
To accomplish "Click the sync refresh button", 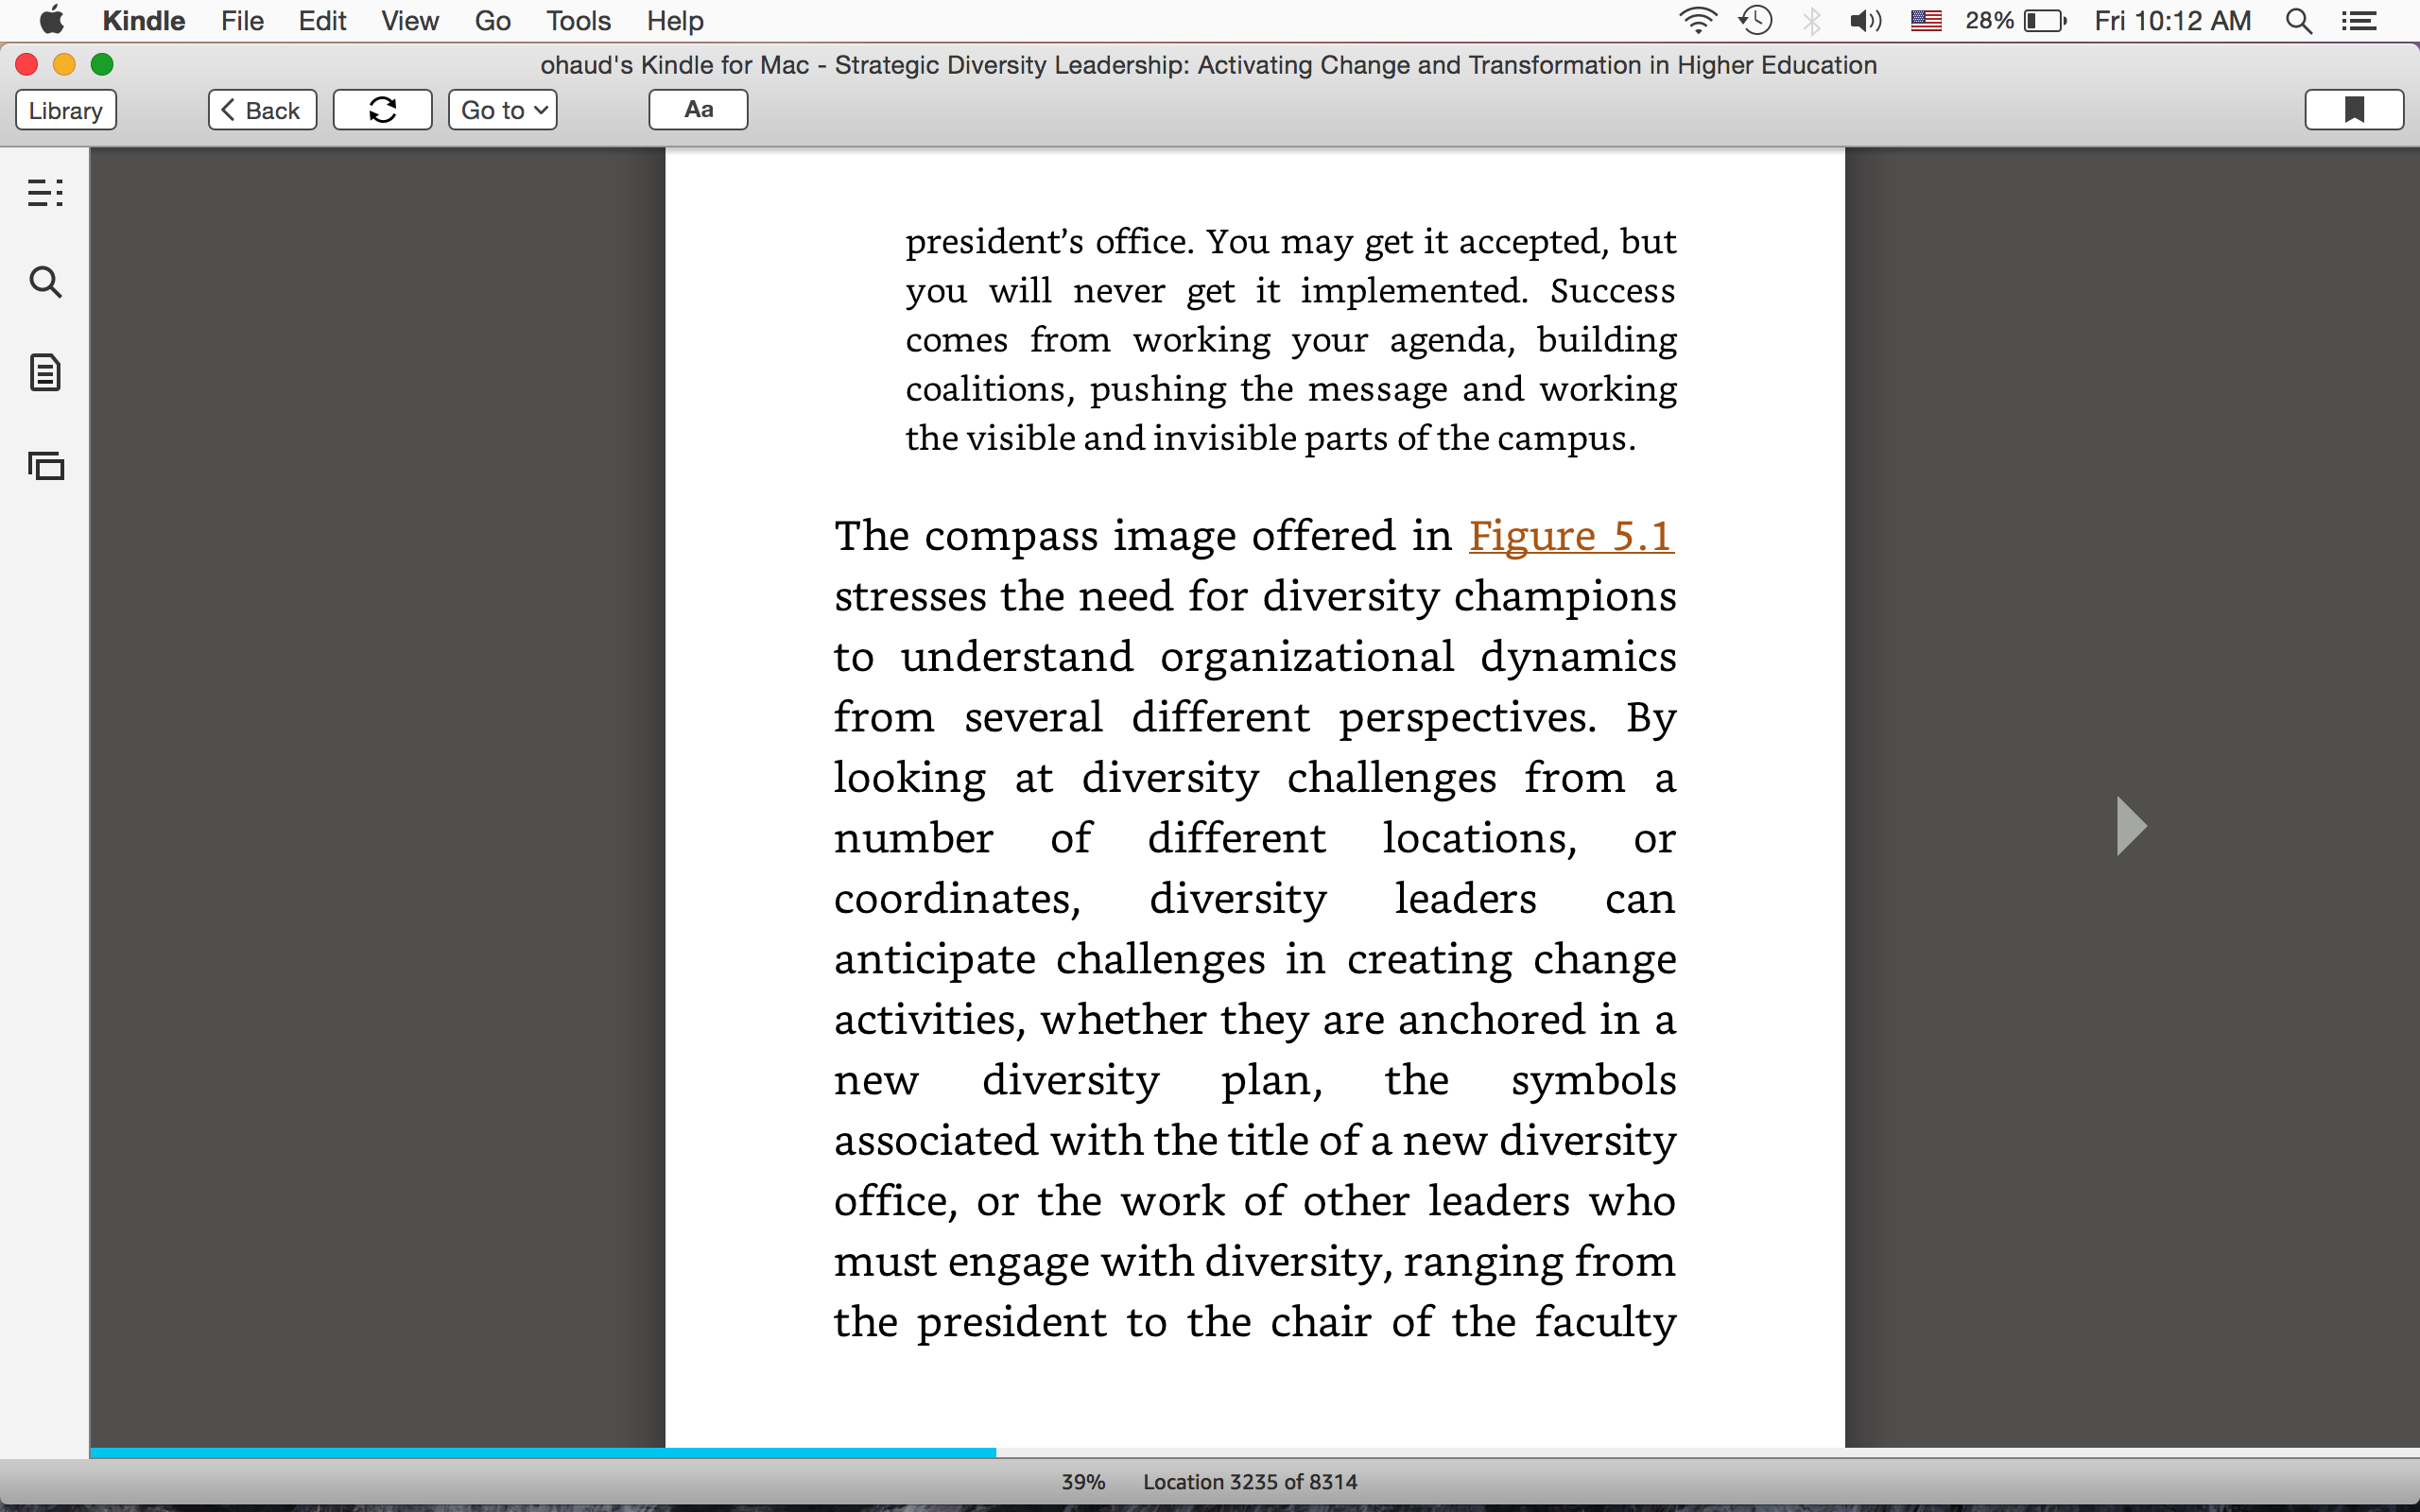I will (x=382, y=110).
